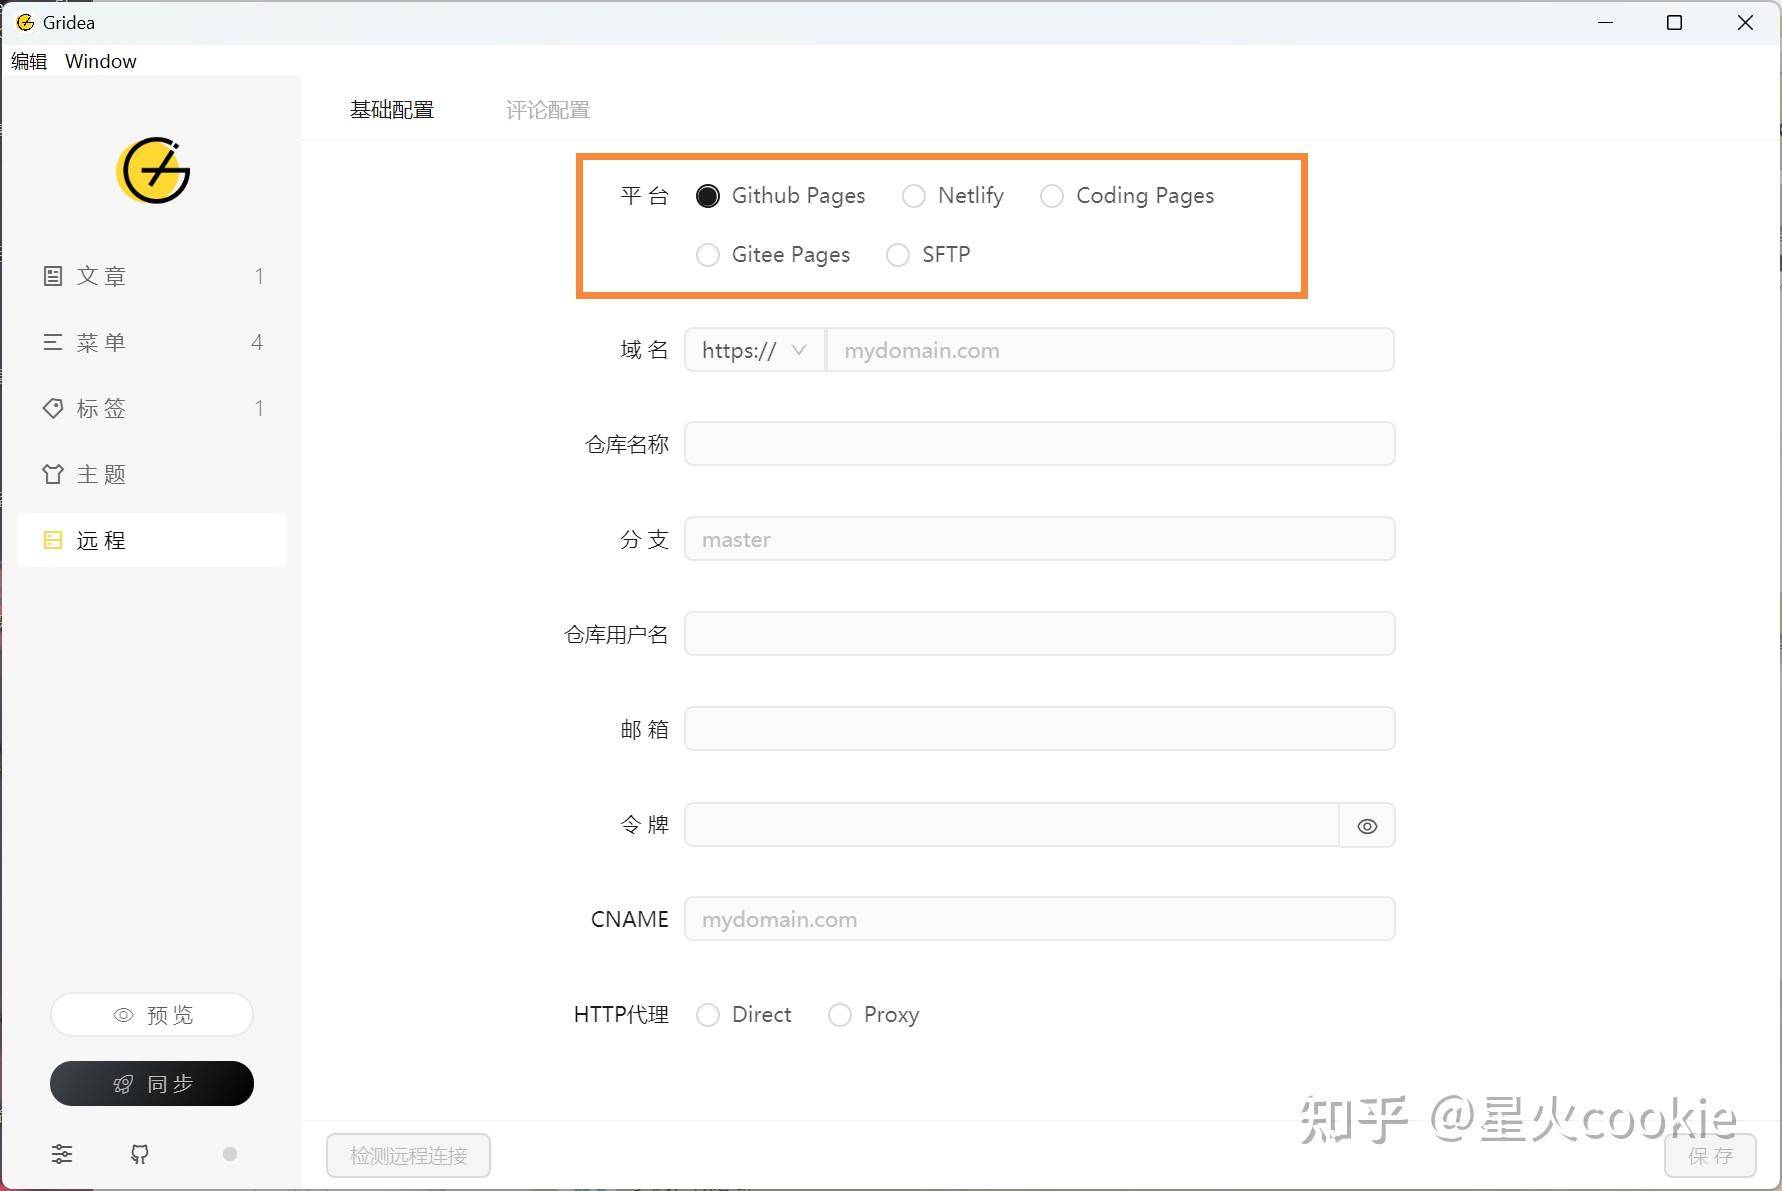
Task: Expand the https:// protocol dropdown
Action: pos(755,350)
